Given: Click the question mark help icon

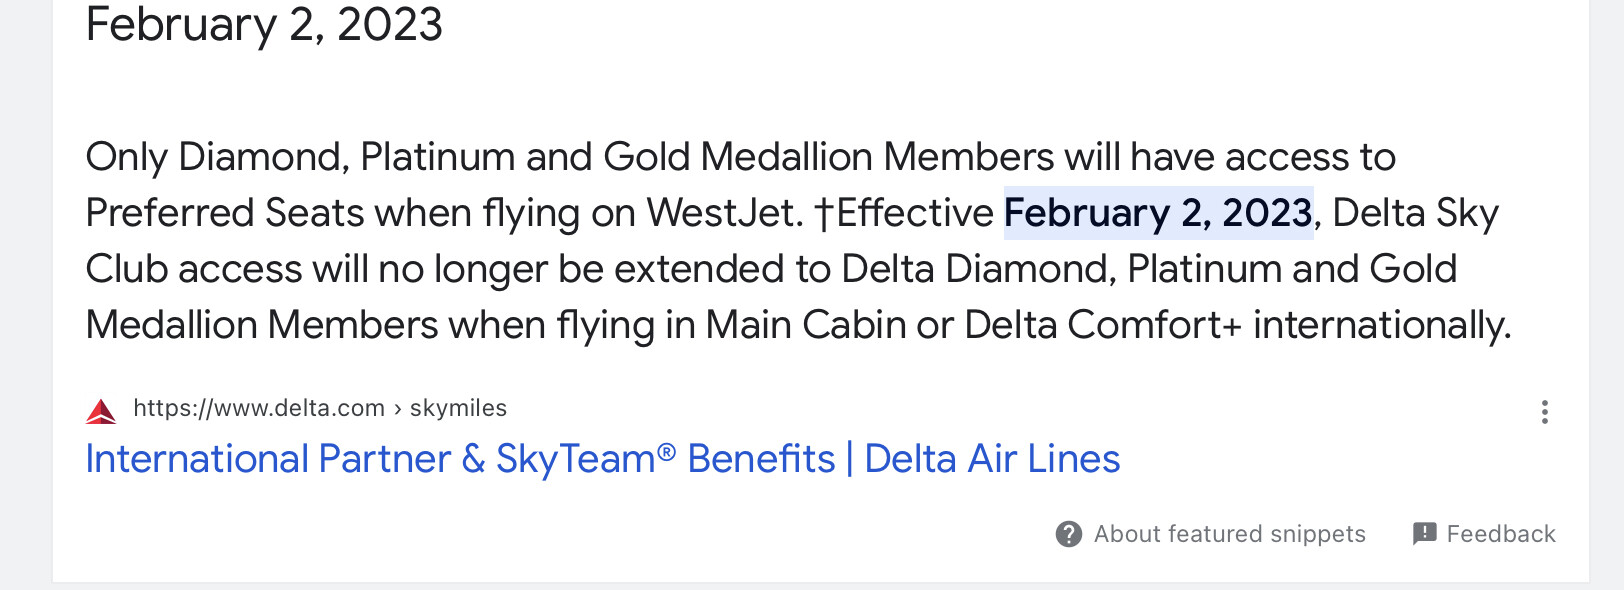Looking at the screenshot, I should point(1068,534).
